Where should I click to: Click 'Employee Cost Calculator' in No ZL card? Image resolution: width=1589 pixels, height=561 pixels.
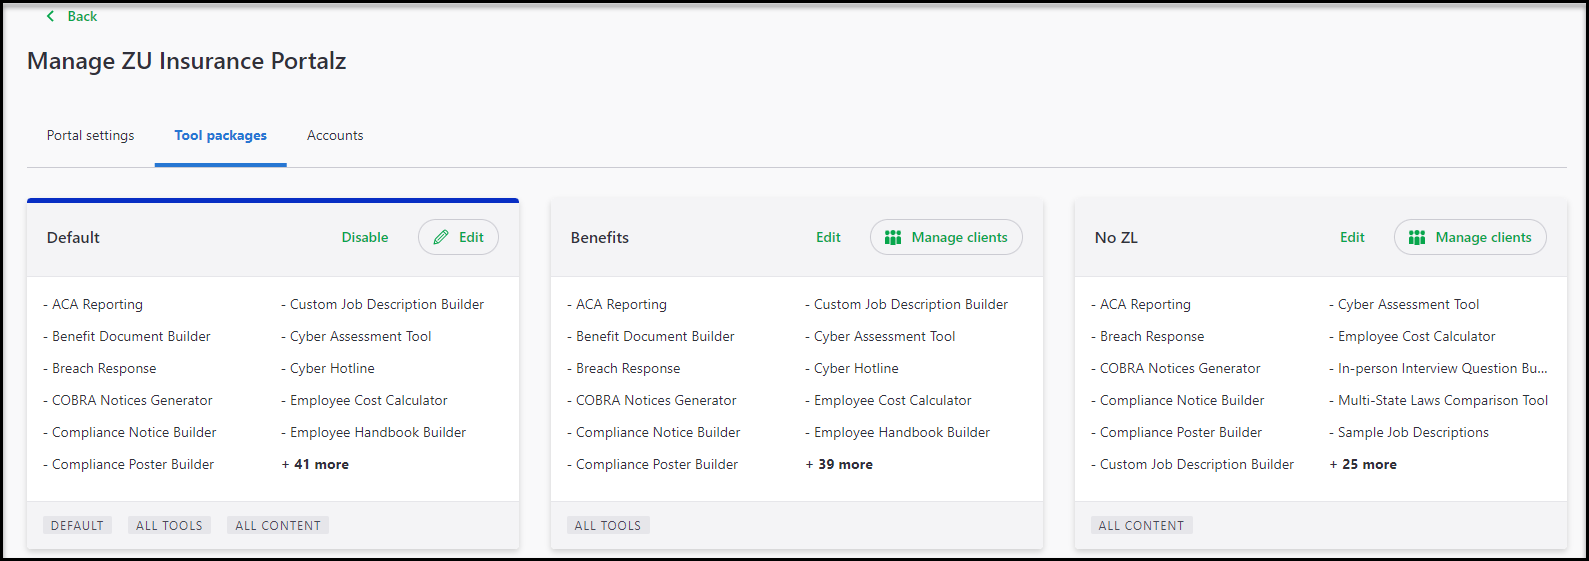click(x=1417, y=336)
